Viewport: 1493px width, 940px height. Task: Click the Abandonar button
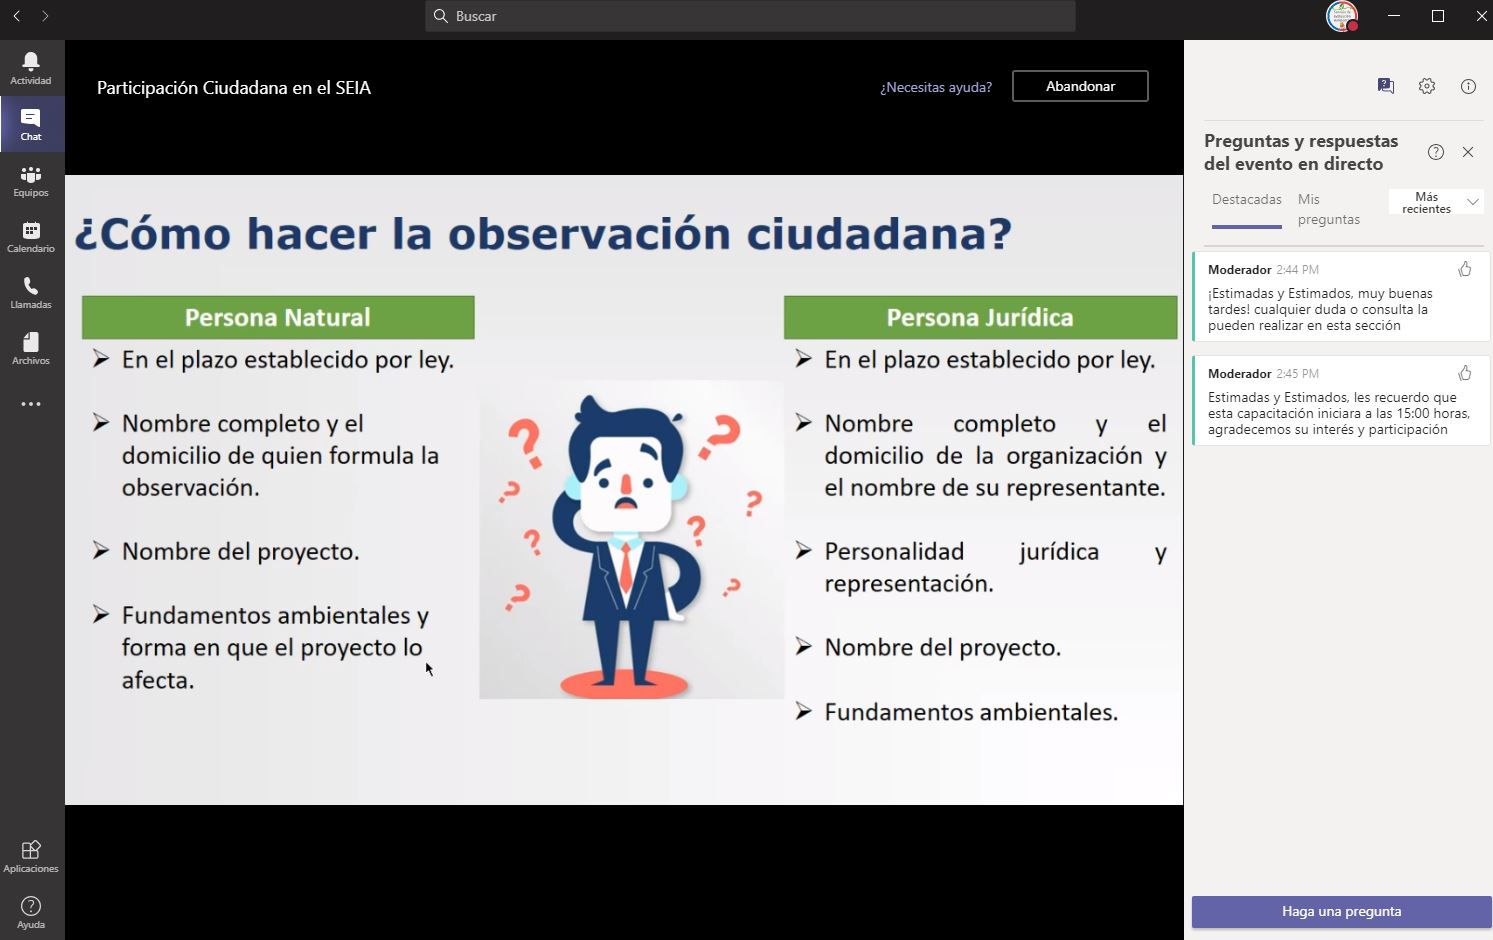coord(1080,86)
